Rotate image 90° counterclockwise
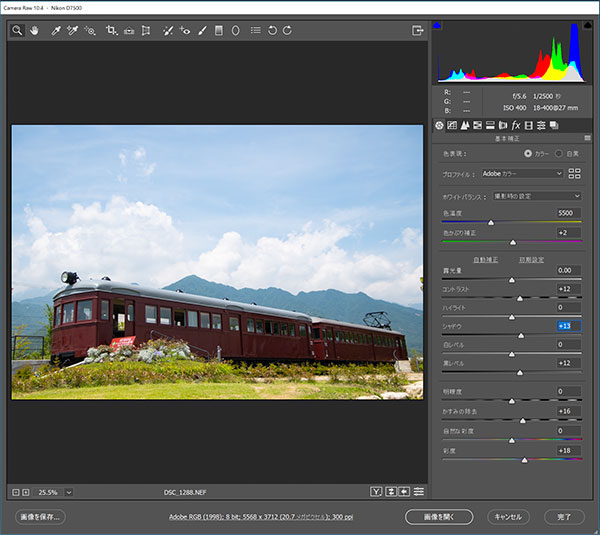The image size is (600, 535). [272, 30]
